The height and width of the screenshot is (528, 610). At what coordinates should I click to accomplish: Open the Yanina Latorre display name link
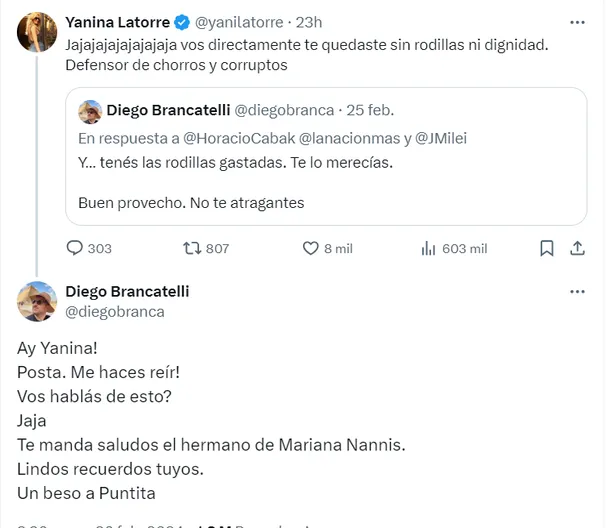click(x=113, y=21)
